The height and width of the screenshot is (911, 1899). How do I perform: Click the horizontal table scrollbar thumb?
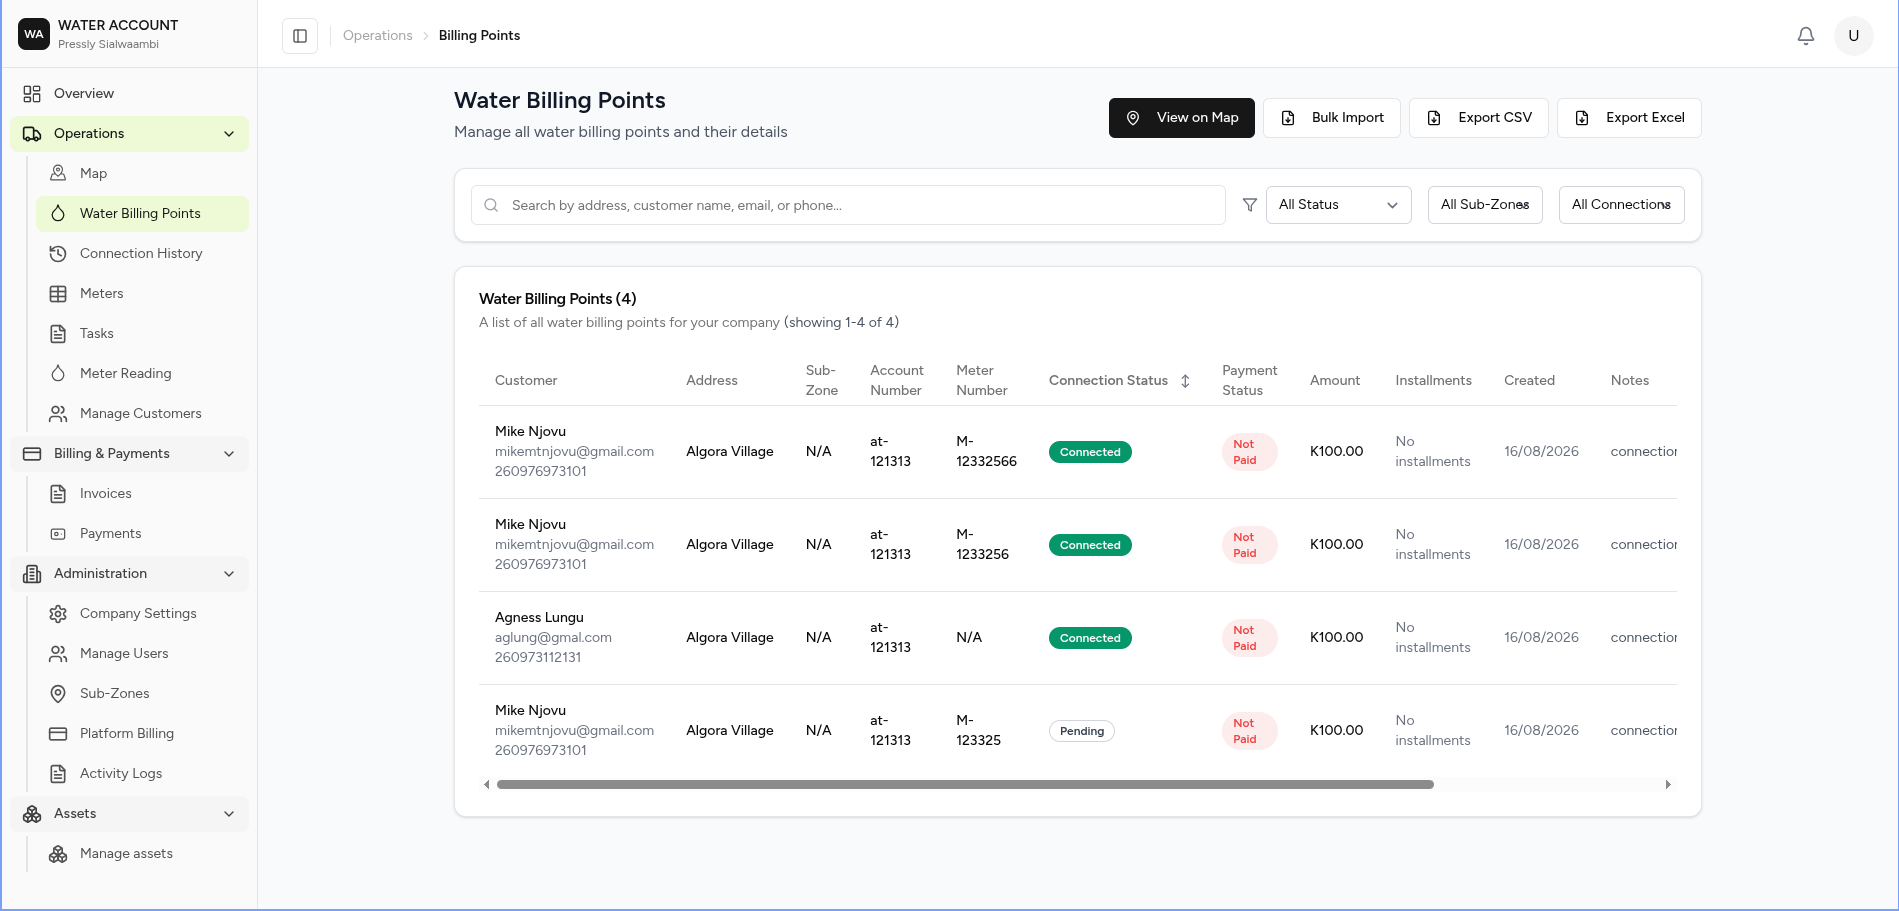pos(965,785)
